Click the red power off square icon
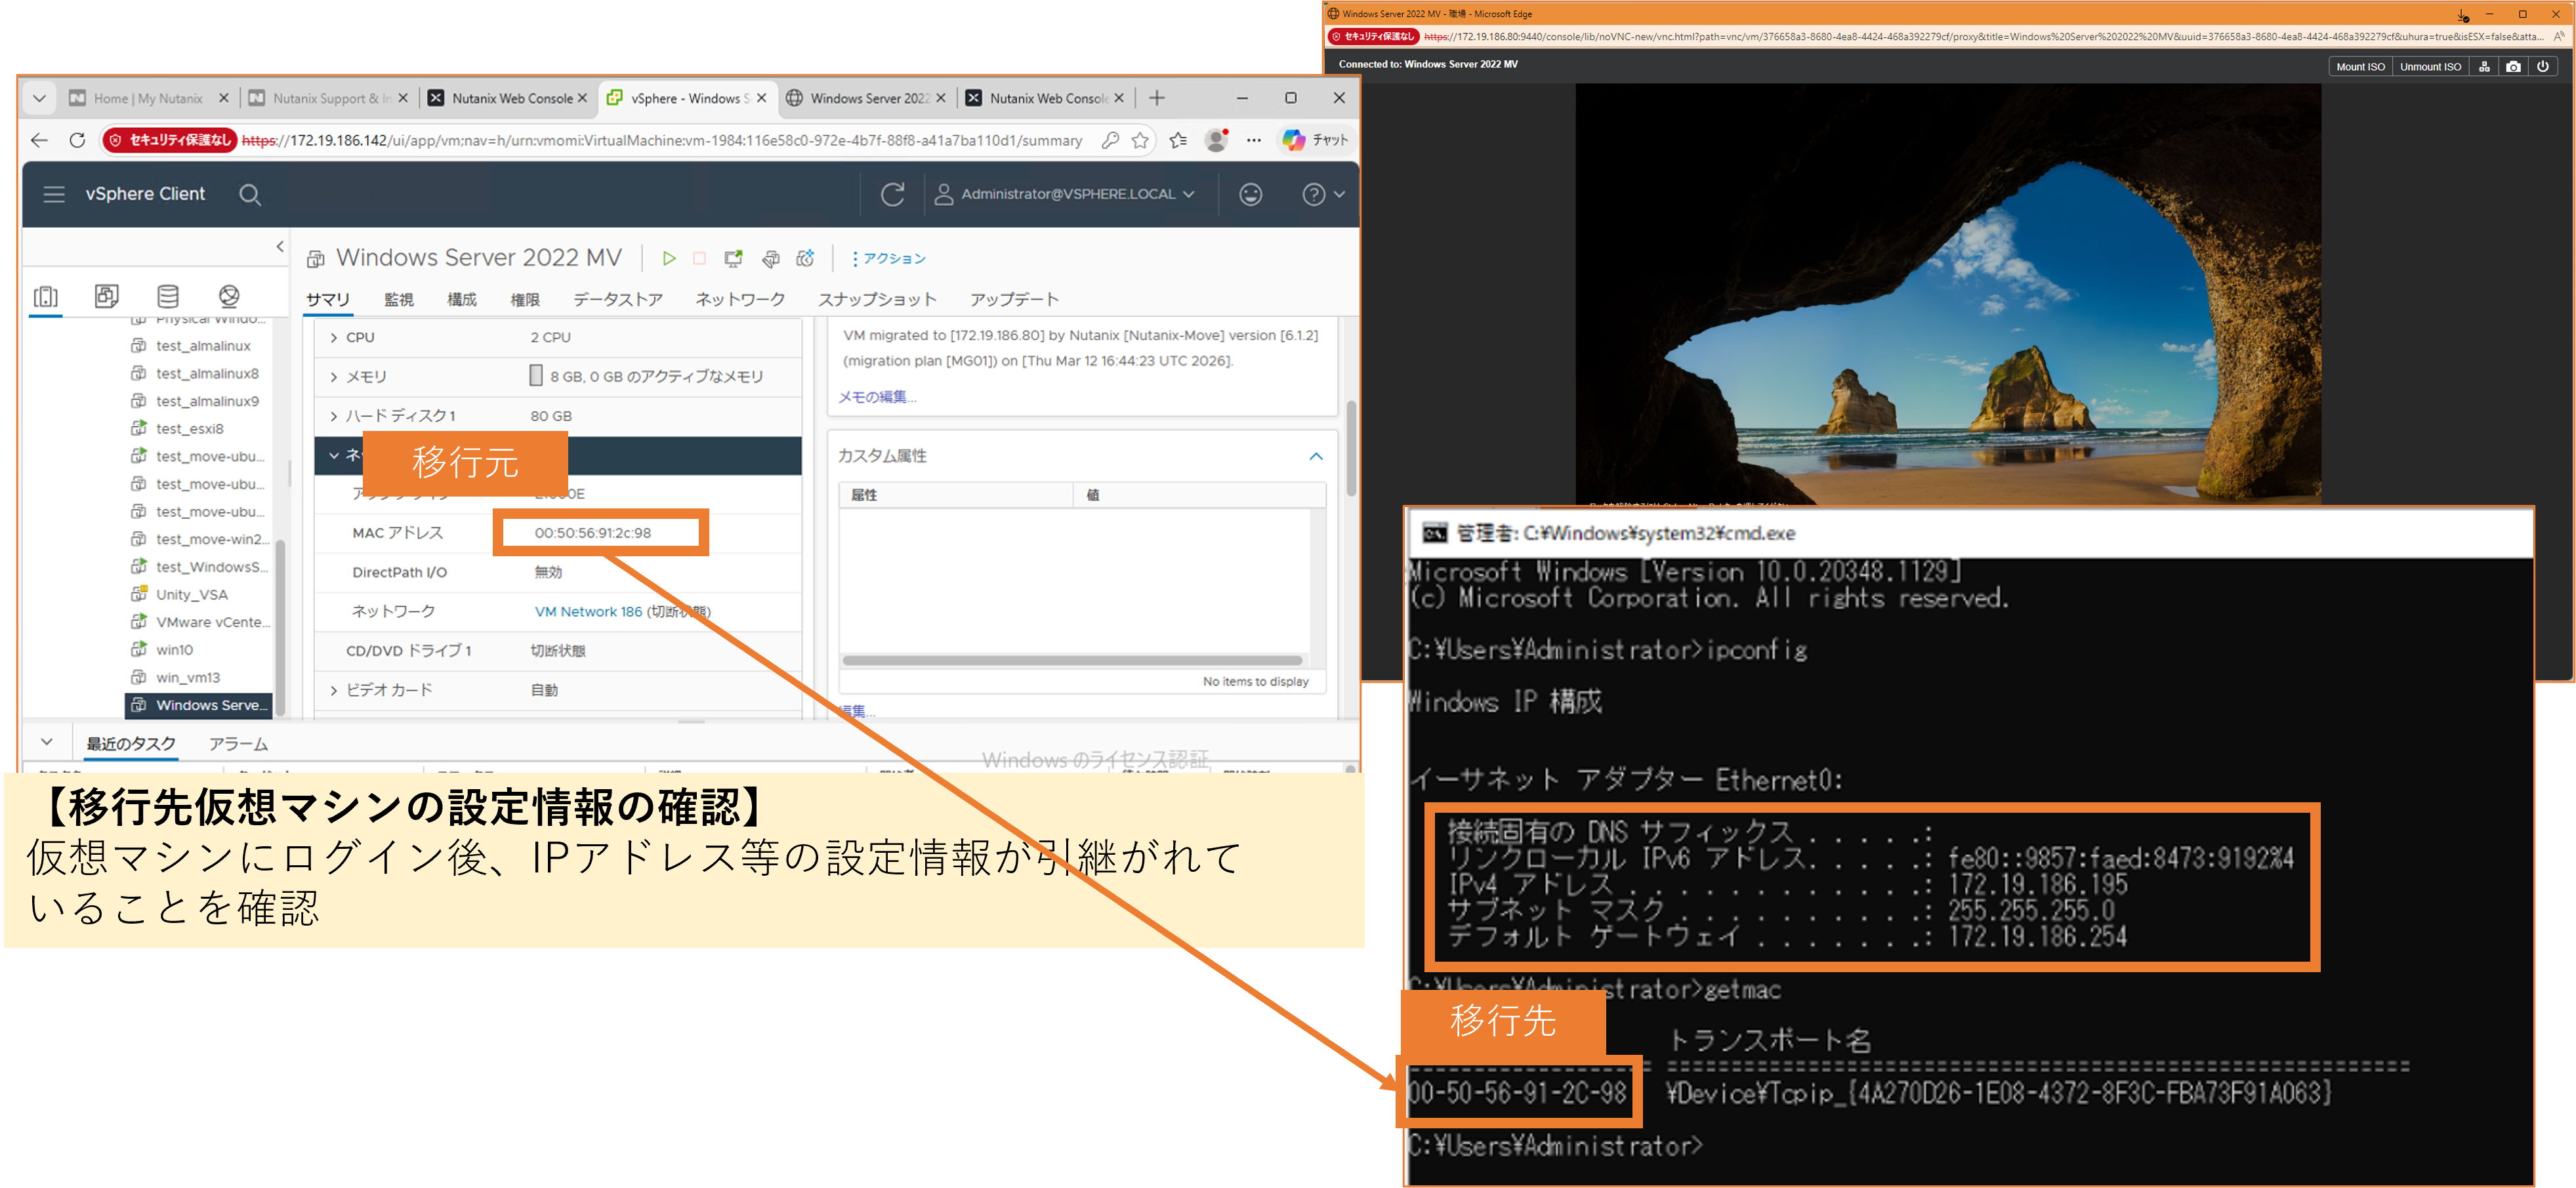Viewport: 2576px width, 1188px height. (x=700, y=258)
